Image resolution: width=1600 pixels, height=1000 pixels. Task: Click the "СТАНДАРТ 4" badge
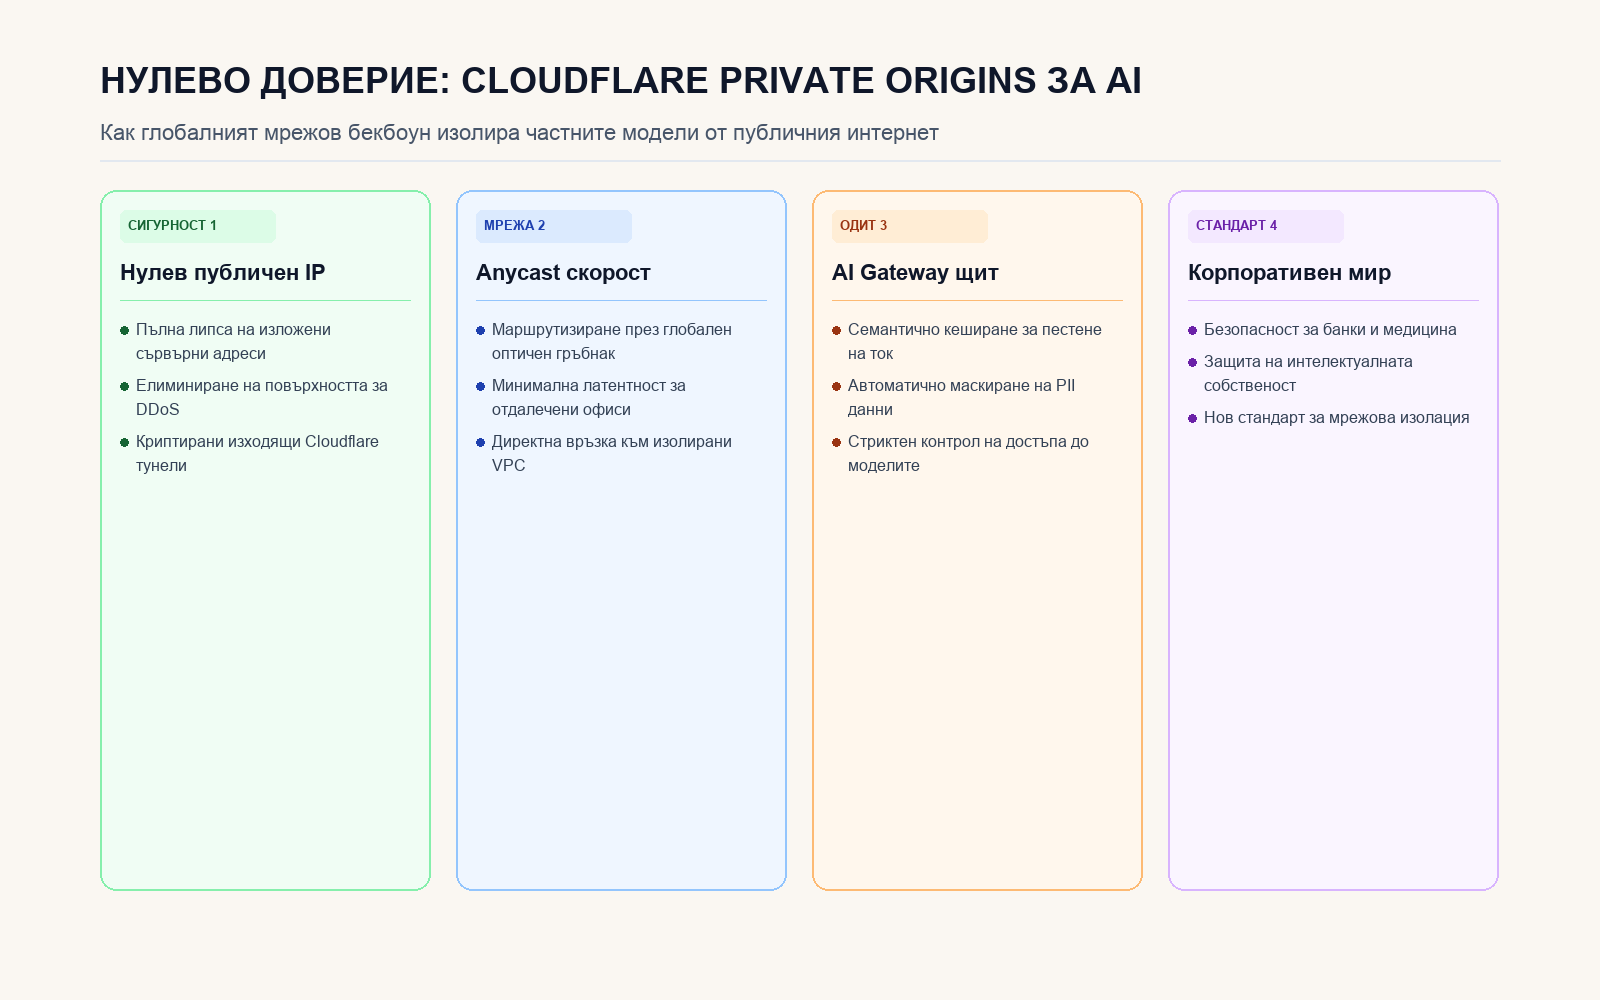1266,226
